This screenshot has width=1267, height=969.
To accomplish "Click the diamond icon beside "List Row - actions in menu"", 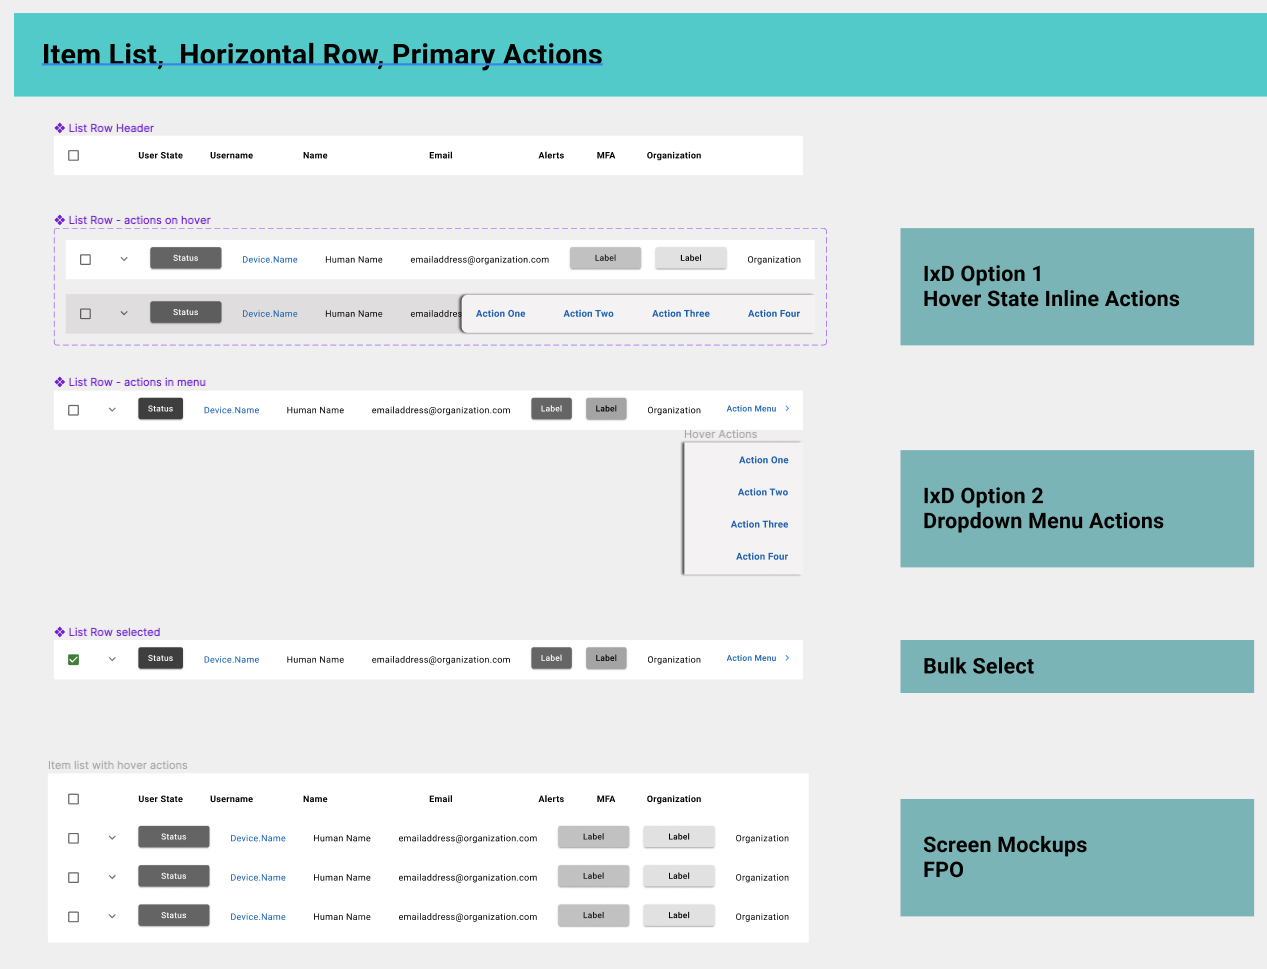I will click(x=60, y=382).
